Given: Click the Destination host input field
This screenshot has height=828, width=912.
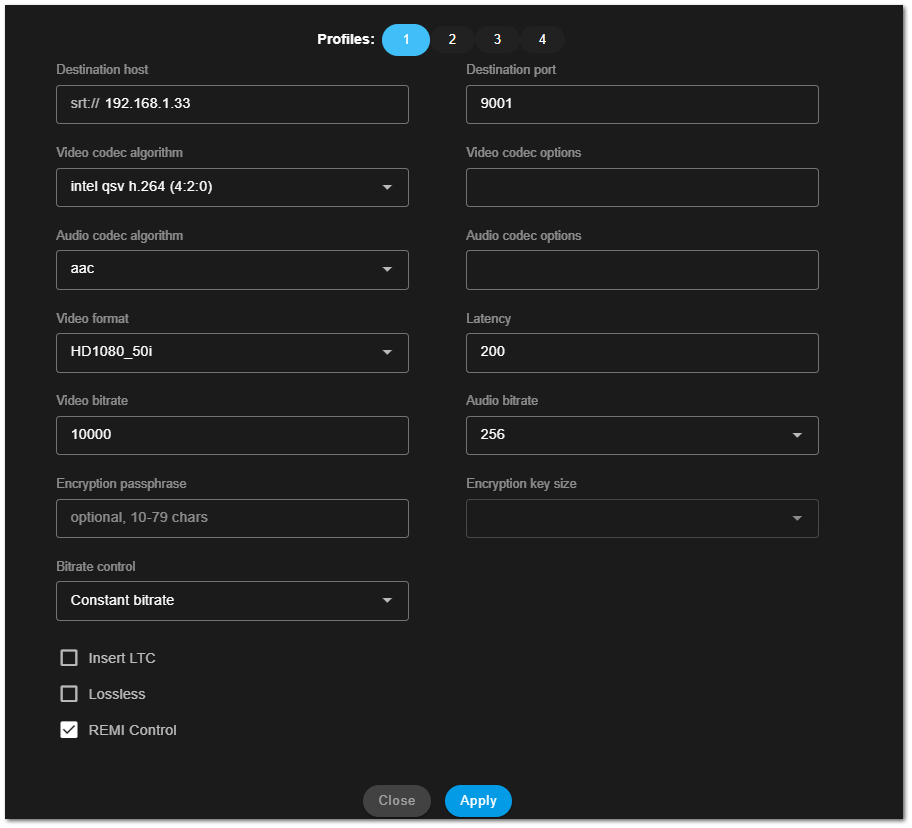Looking at the screenshot, I should tap(232, 104).
